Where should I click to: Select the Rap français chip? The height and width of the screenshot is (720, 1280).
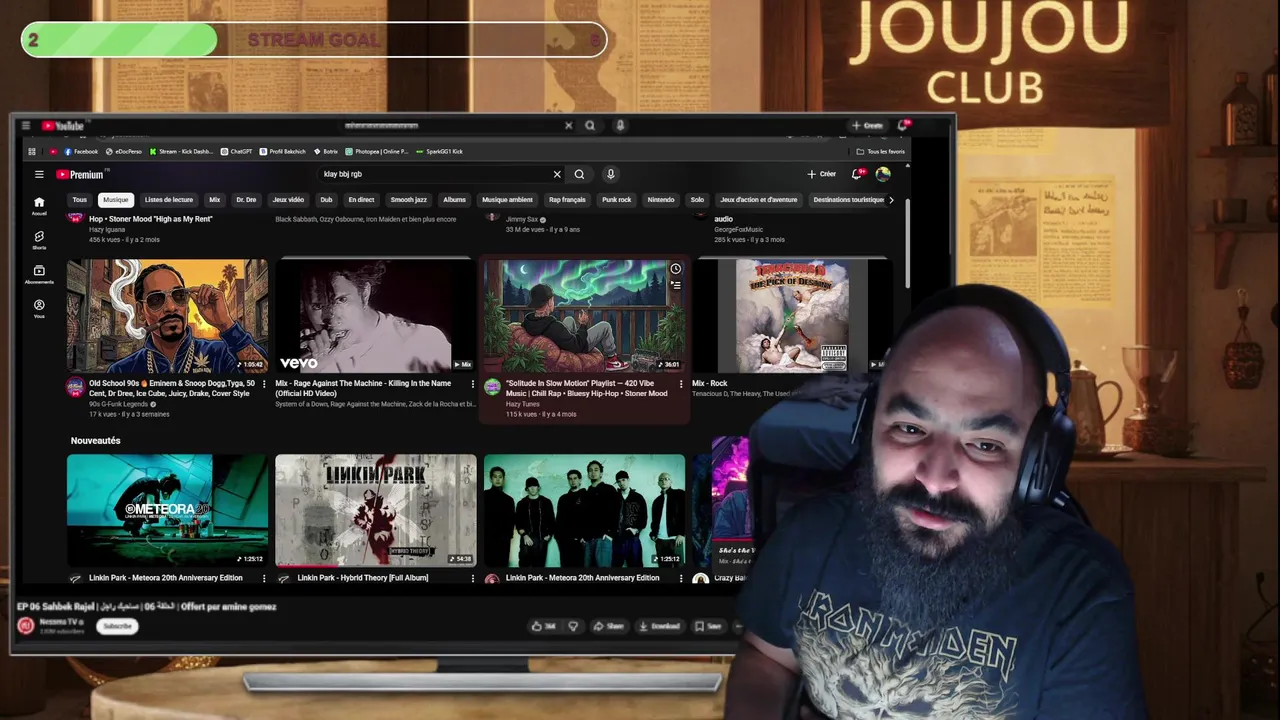(567, 200)
